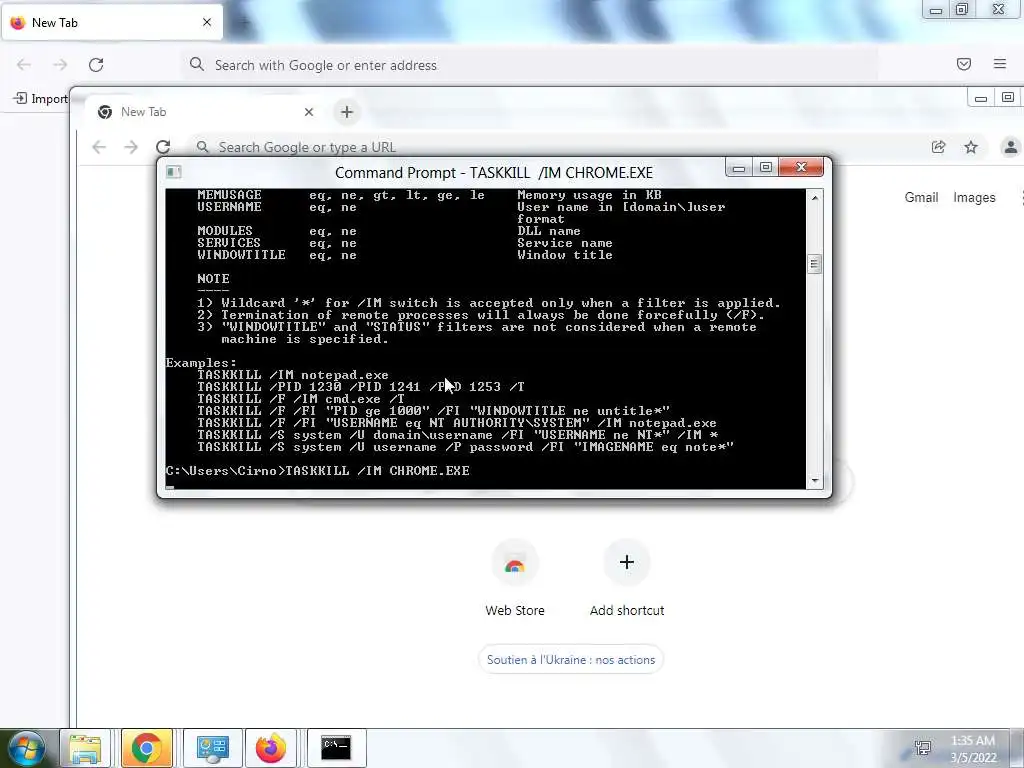
Task: Switch to Firefox via taskbar icon
Action: (271, 748)
